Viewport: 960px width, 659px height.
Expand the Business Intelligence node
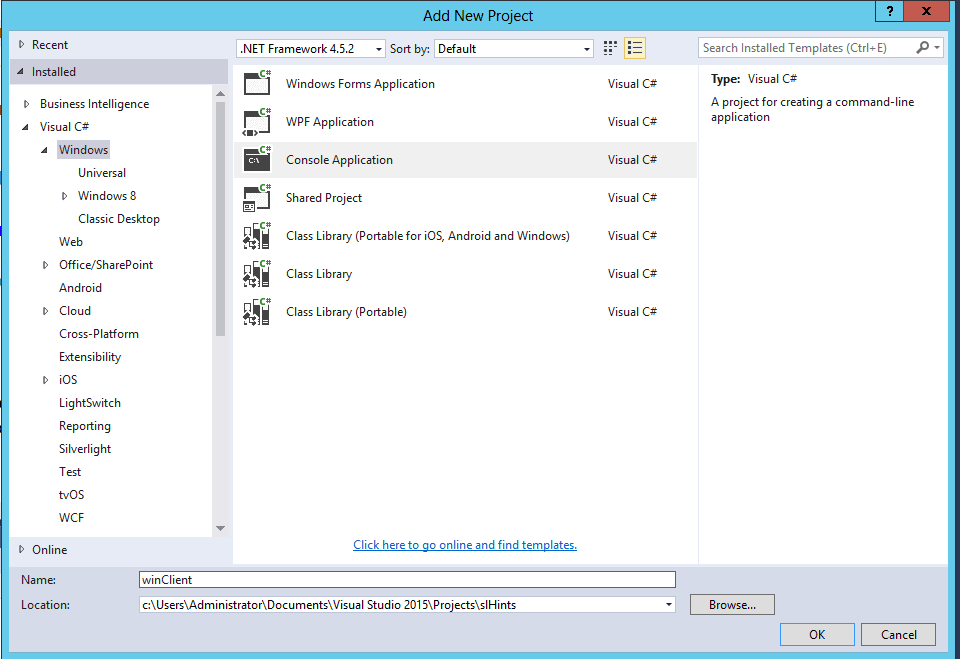point(26,104)
